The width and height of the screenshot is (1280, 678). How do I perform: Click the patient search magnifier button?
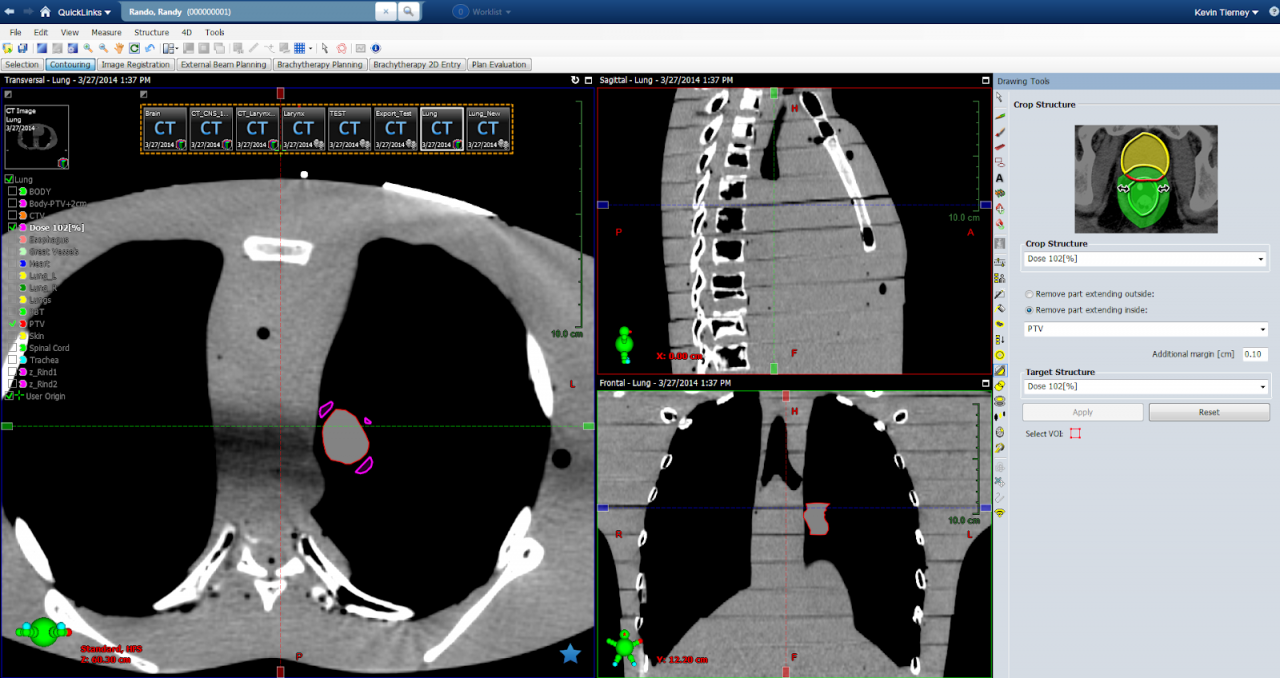click(x=408, y=12)
